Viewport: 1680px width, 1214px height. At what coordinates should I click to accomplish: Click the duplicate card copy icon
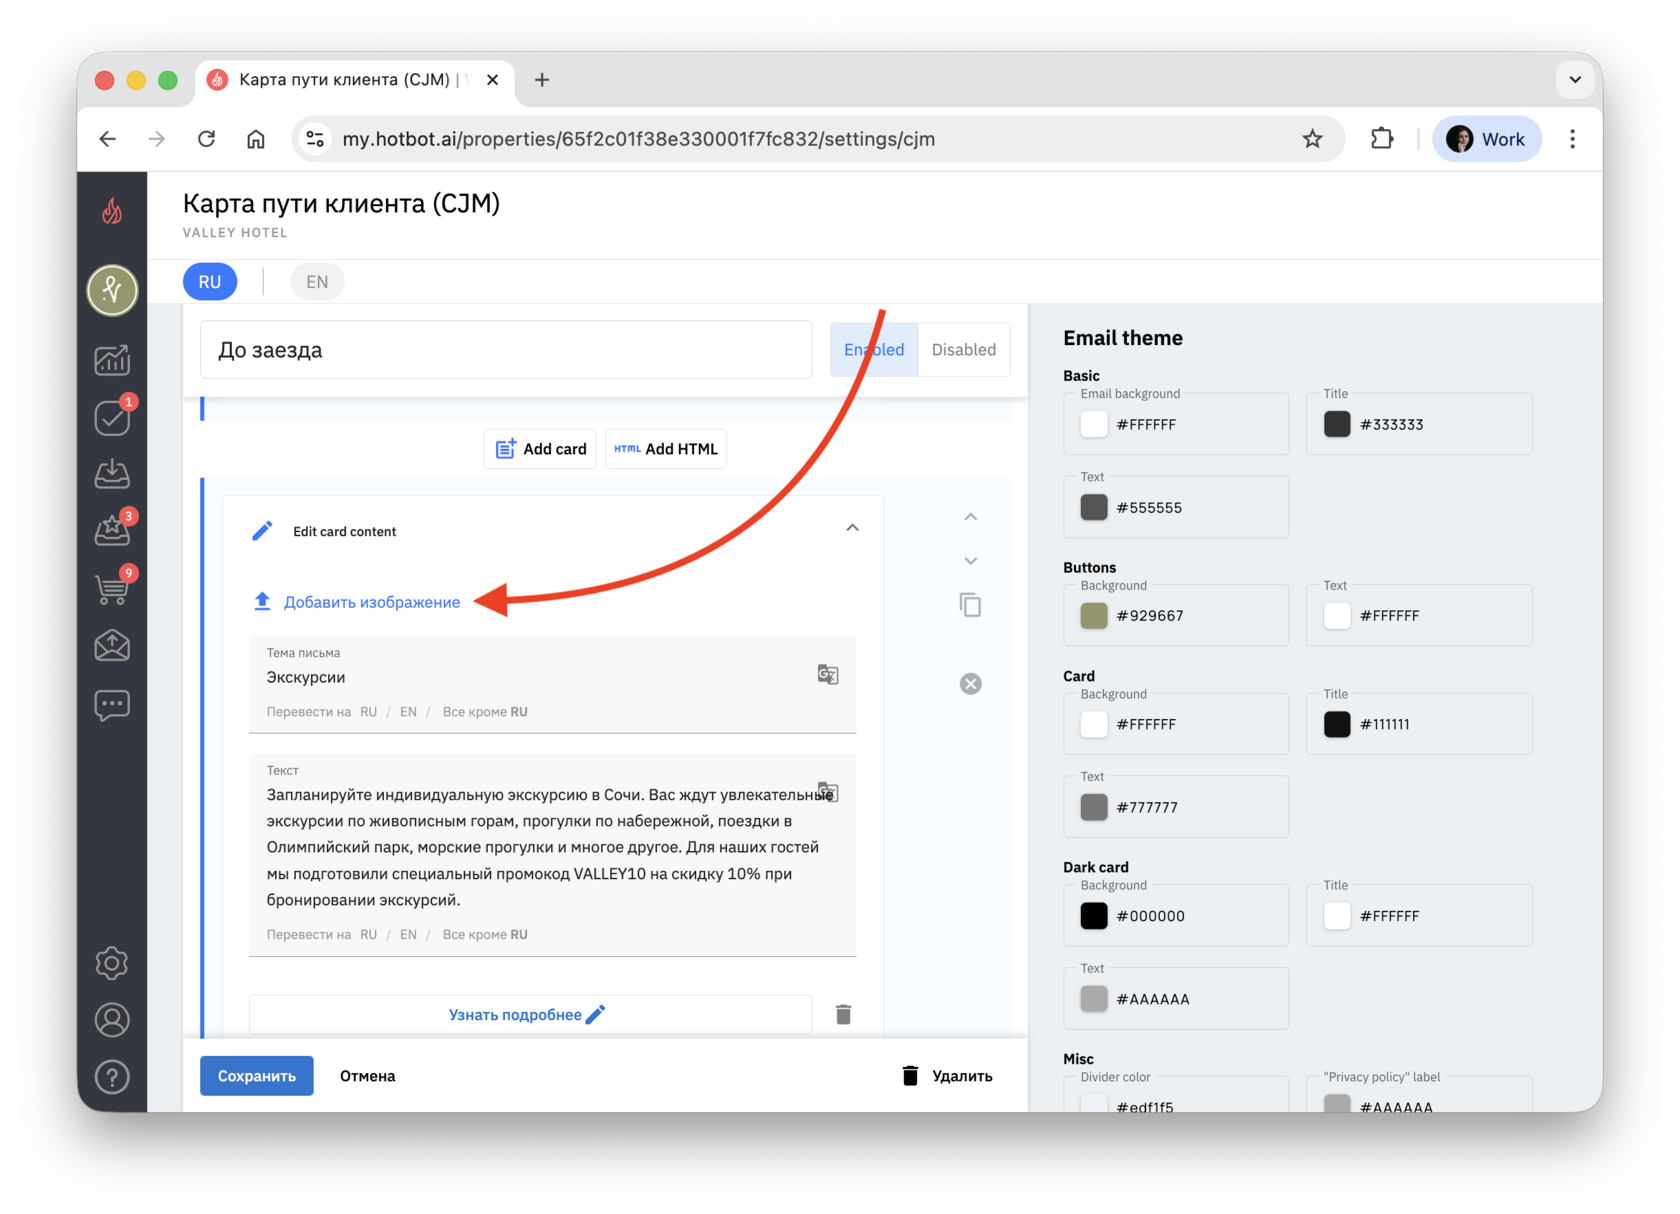tap(970, 605)
